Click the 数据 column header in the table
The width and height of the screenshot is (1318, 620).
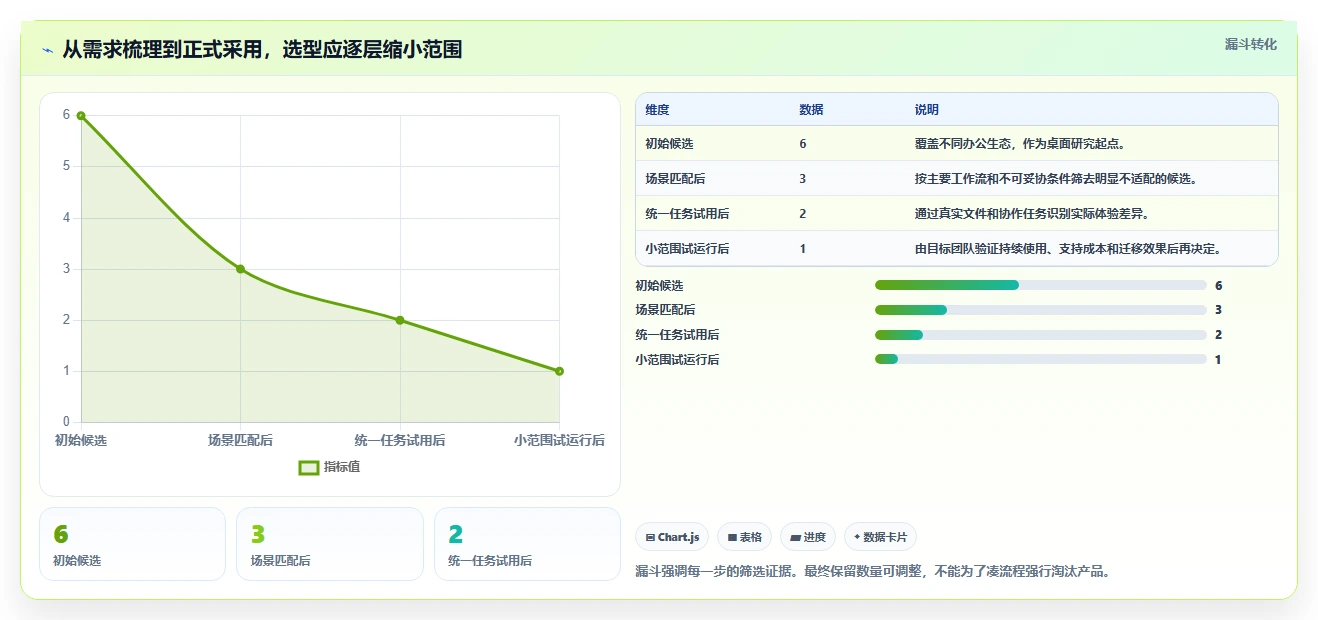[x=811, y=110]
